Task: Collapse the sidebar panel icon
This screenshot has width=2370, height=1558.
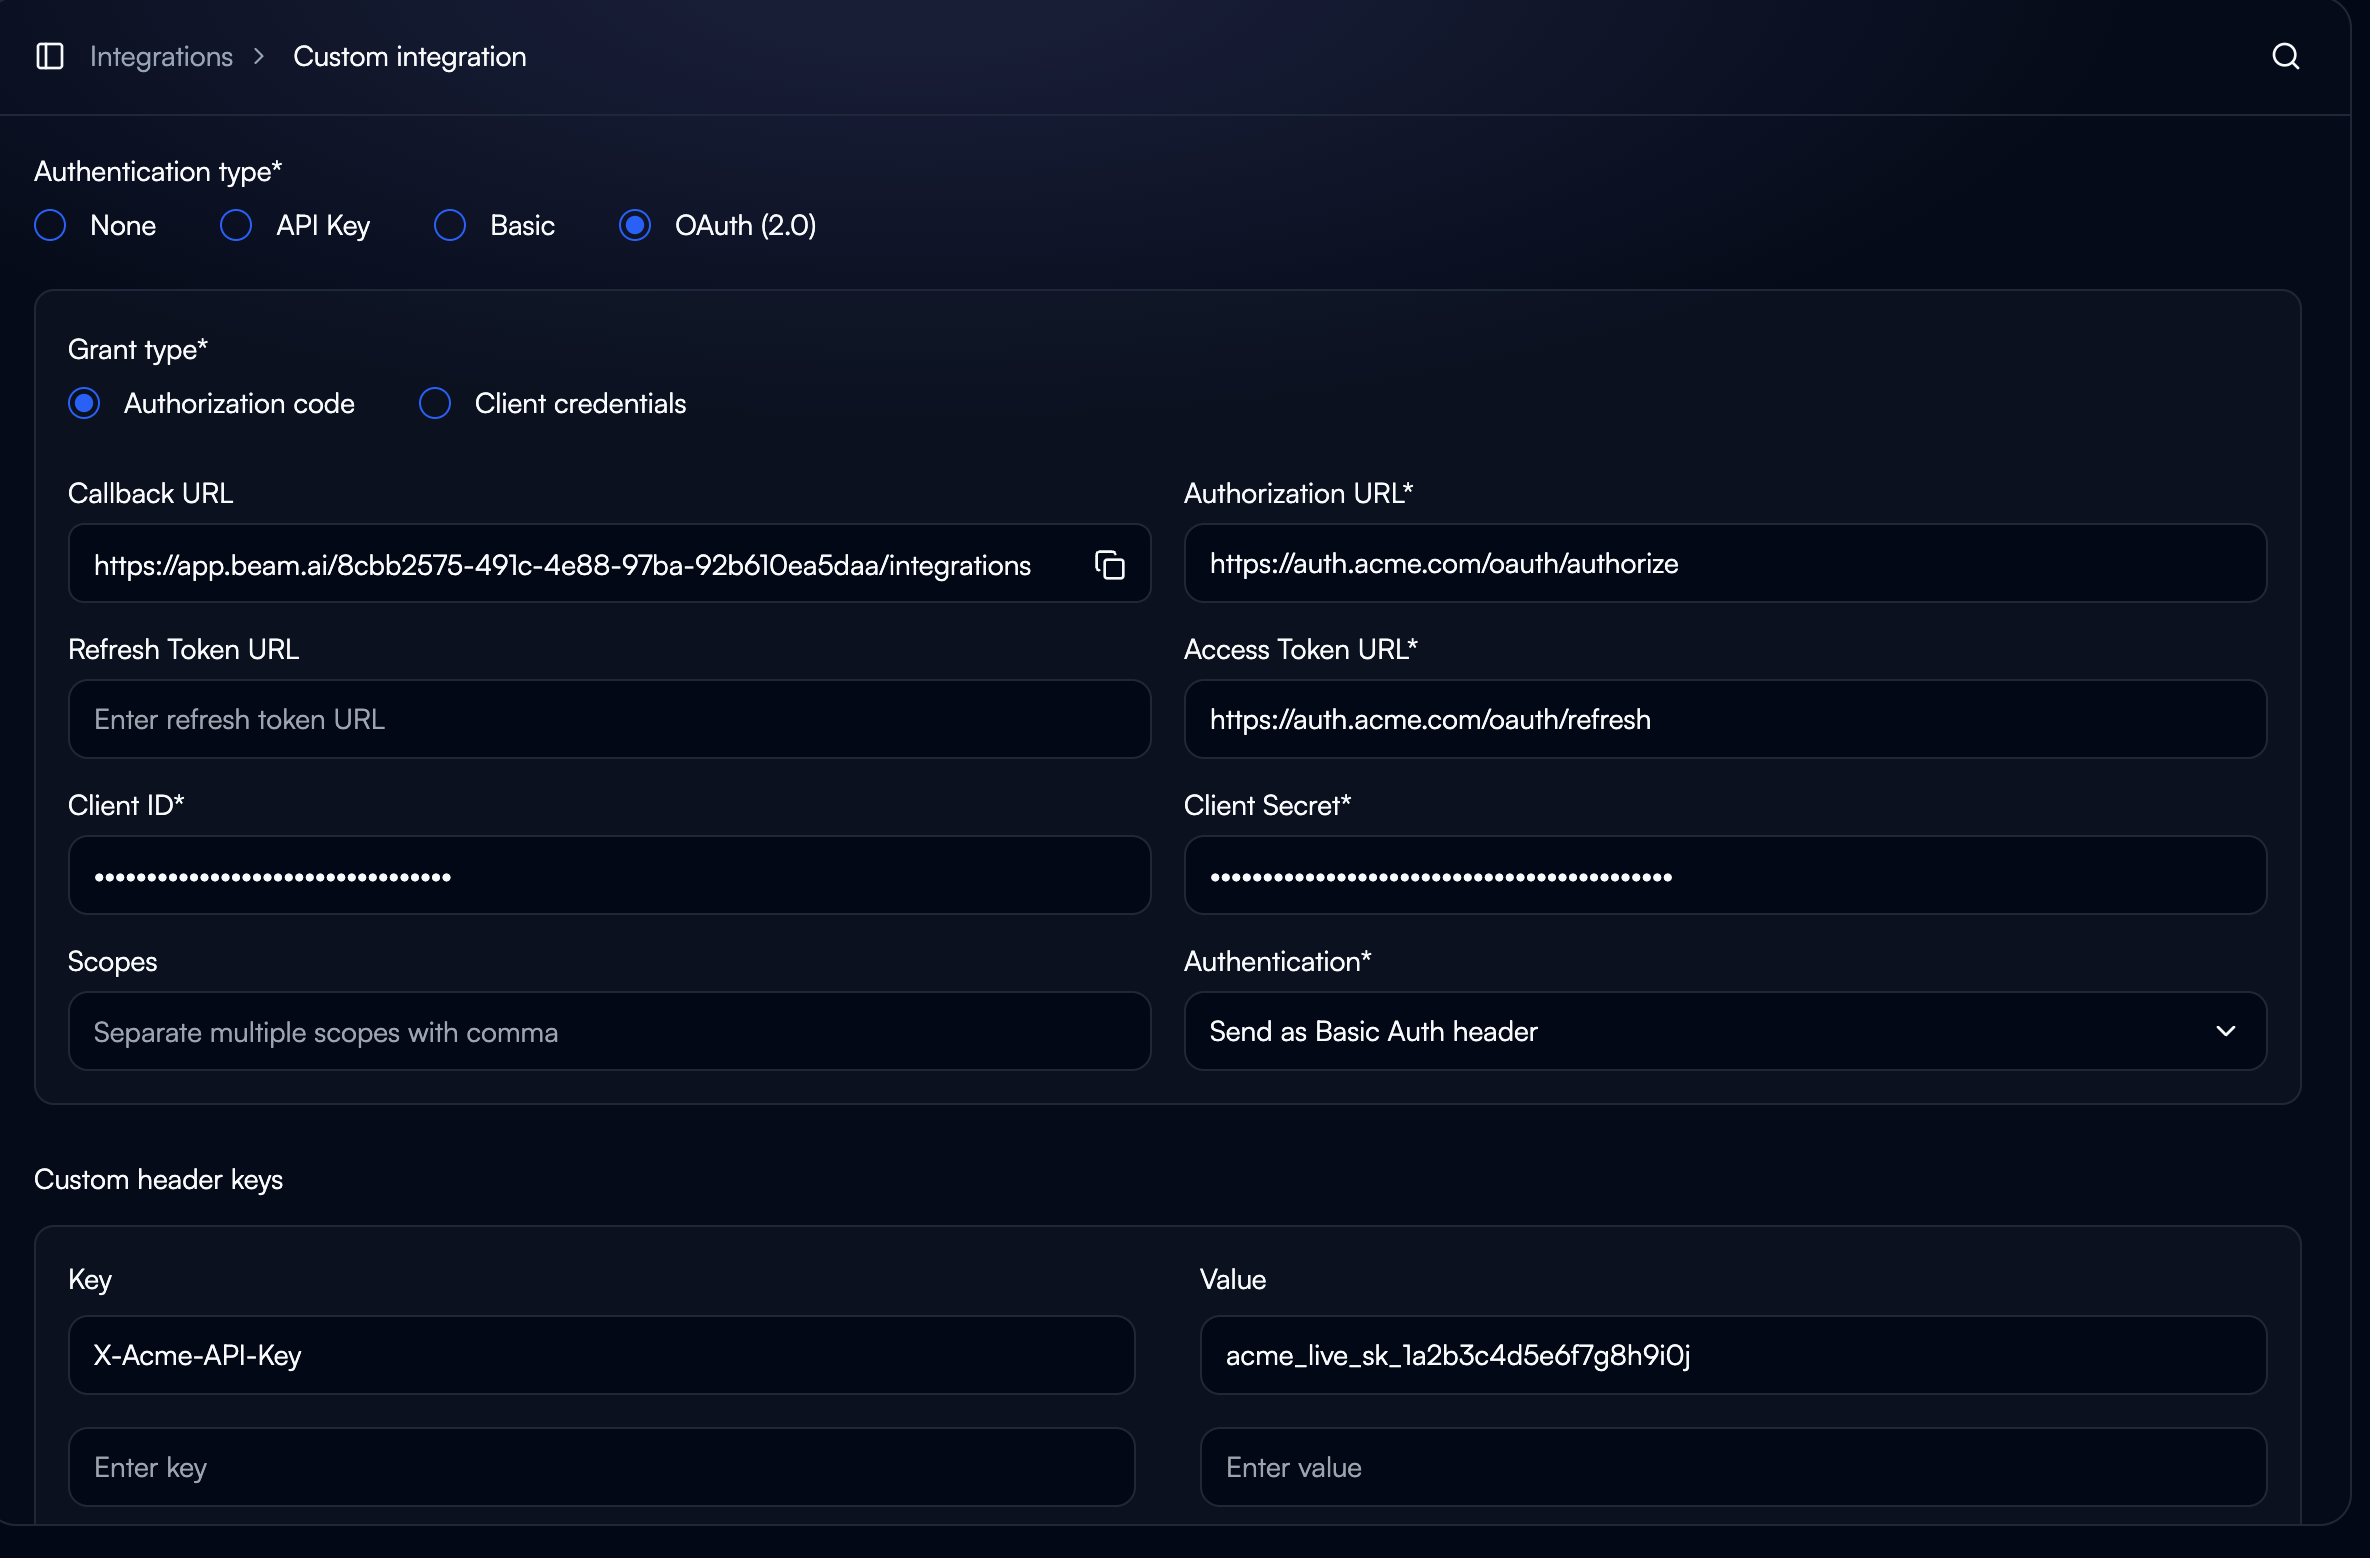Action: click(49, 57)
